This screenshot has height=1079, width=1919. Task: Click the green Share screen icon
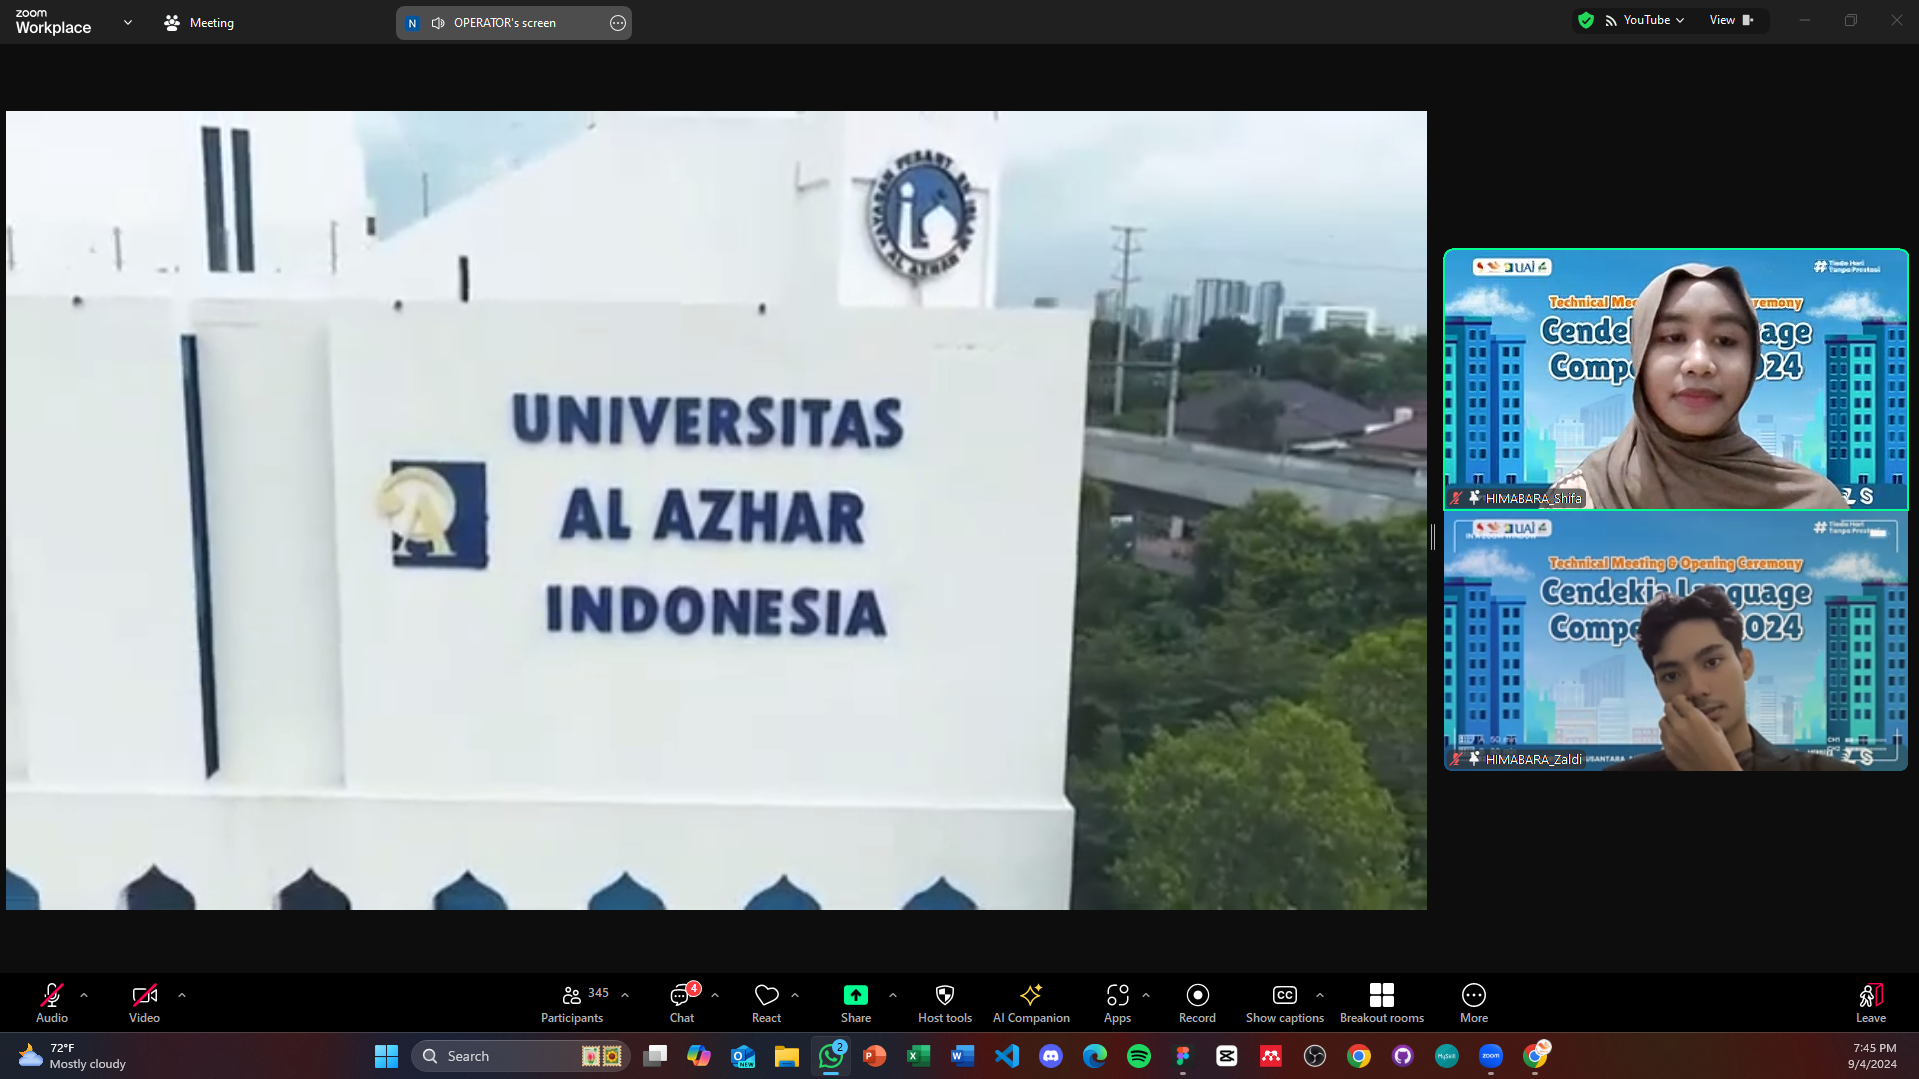(x=855, y=995)
